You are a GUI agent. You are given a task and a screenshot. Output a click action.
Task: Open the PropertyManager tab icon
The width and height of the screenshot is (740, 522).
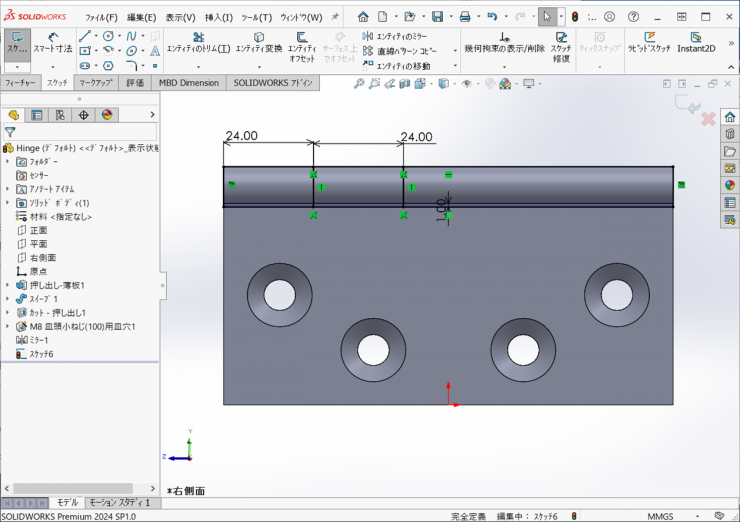click(37, 115)
